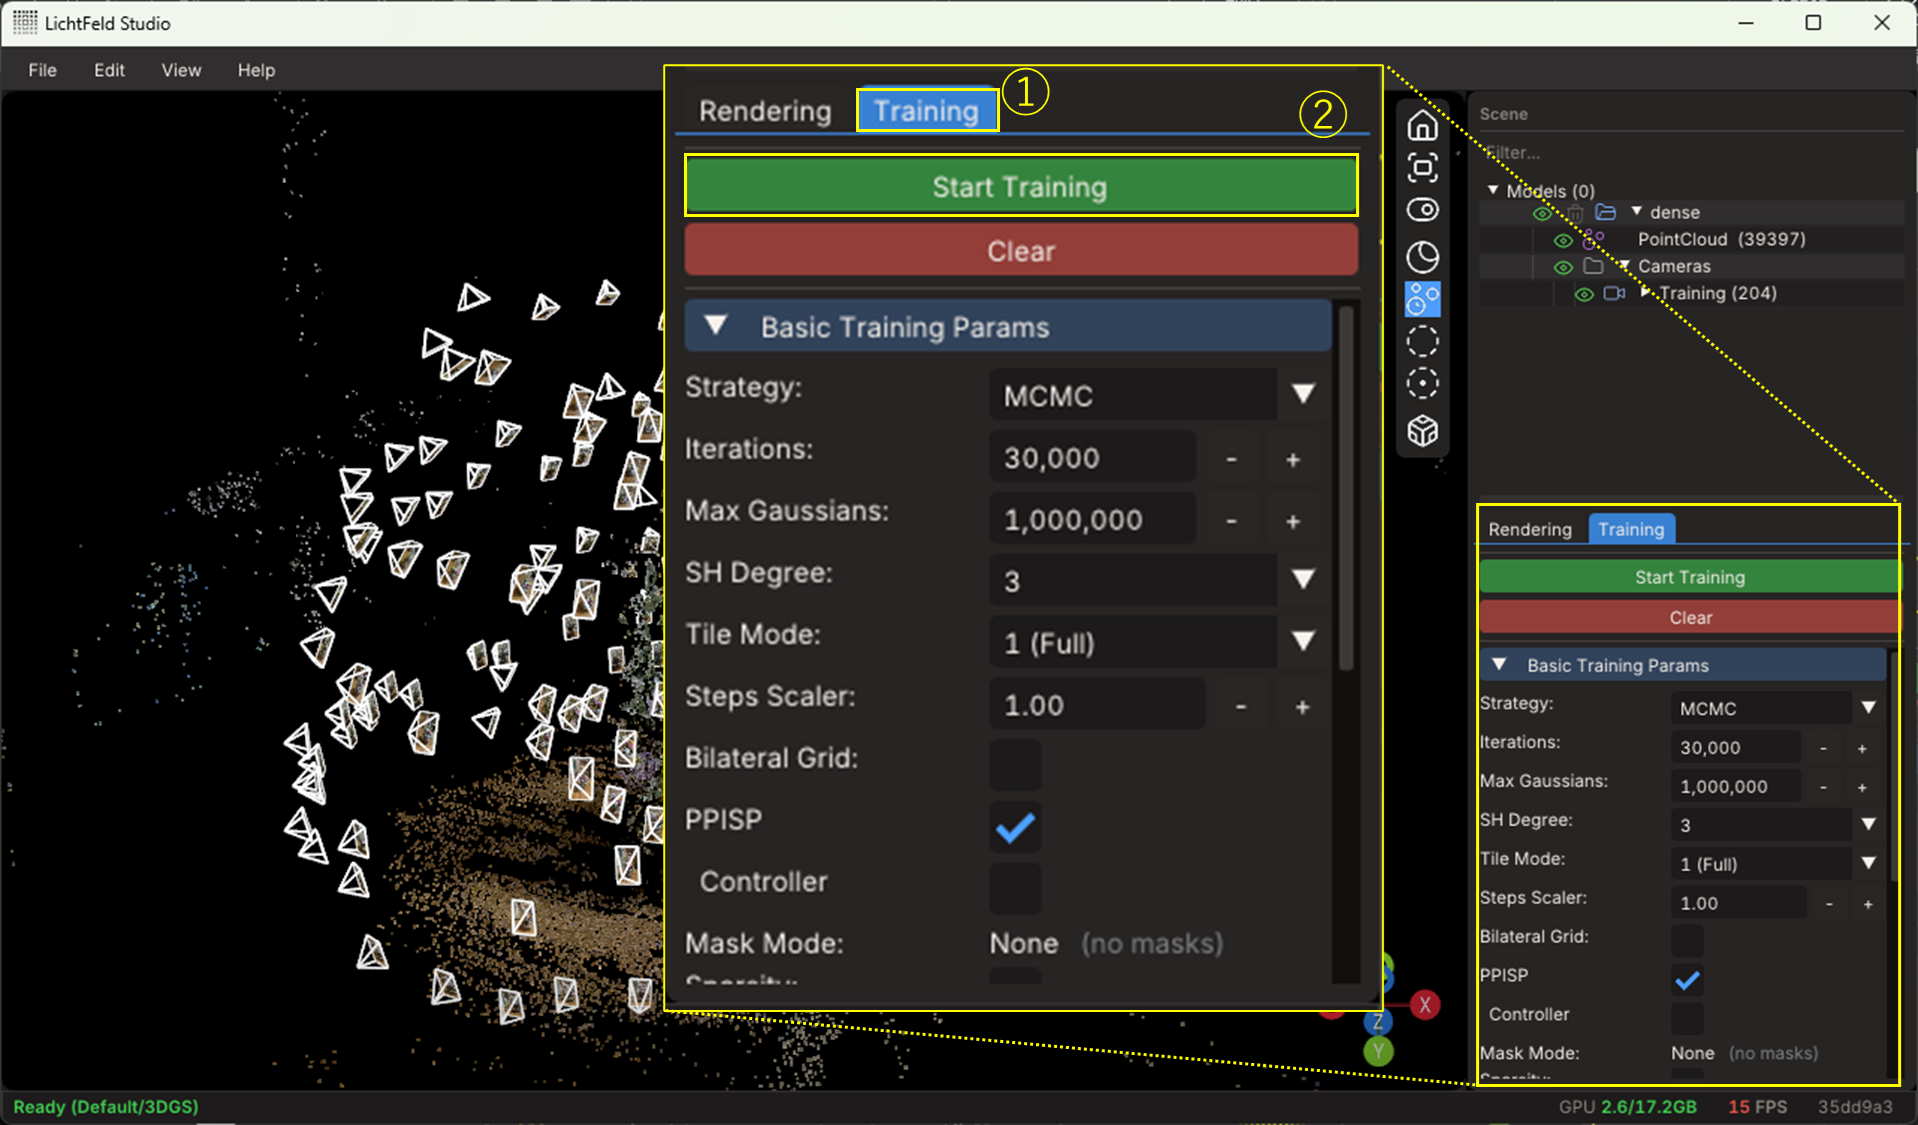This screenshot has height=1125, width=1918.
Task: Click the Home view icon in the vertical toolbar
Action: click(1422, 126)
